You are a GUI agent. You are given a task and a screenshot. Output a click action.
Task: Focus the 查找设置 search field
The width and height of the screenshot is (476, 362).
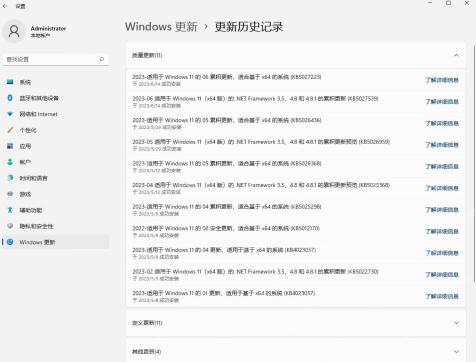click(55, 59)
